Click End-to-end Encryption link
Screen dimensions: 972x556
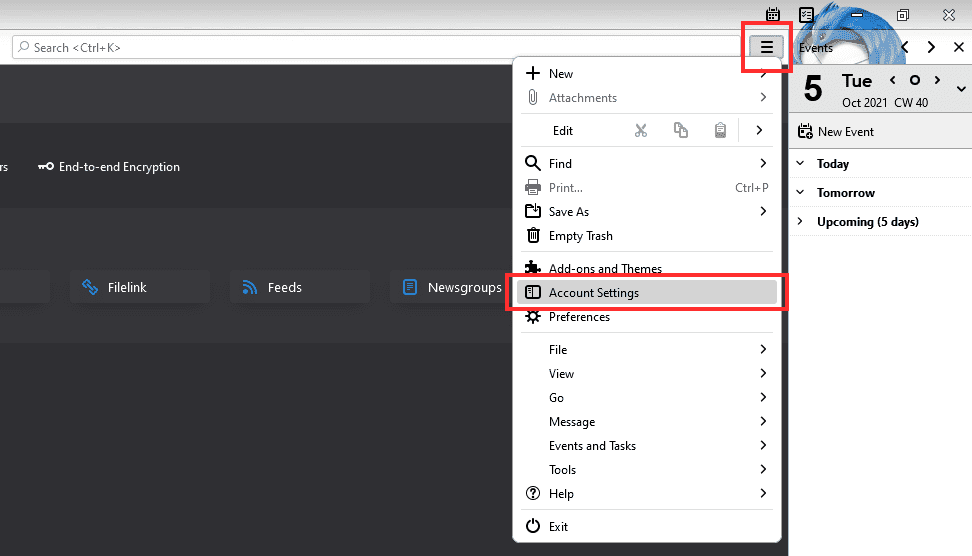tap(109, 167)
